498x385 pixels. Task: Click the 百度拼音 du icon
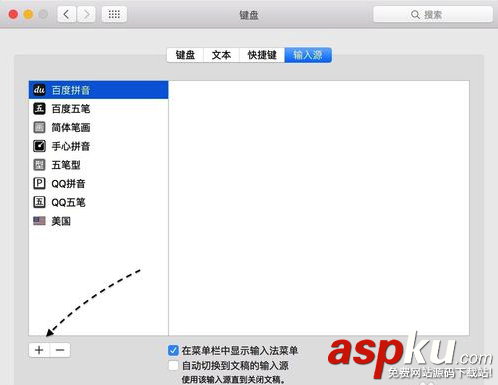(39, 90)
